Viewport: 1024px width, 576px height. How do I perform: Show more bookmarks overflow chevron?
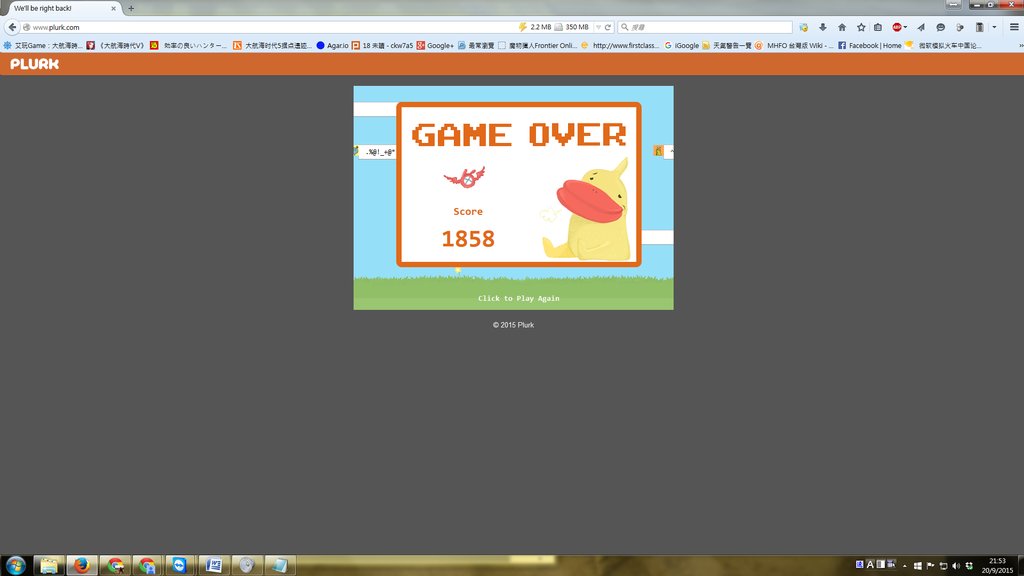[x=1020, y=46]
